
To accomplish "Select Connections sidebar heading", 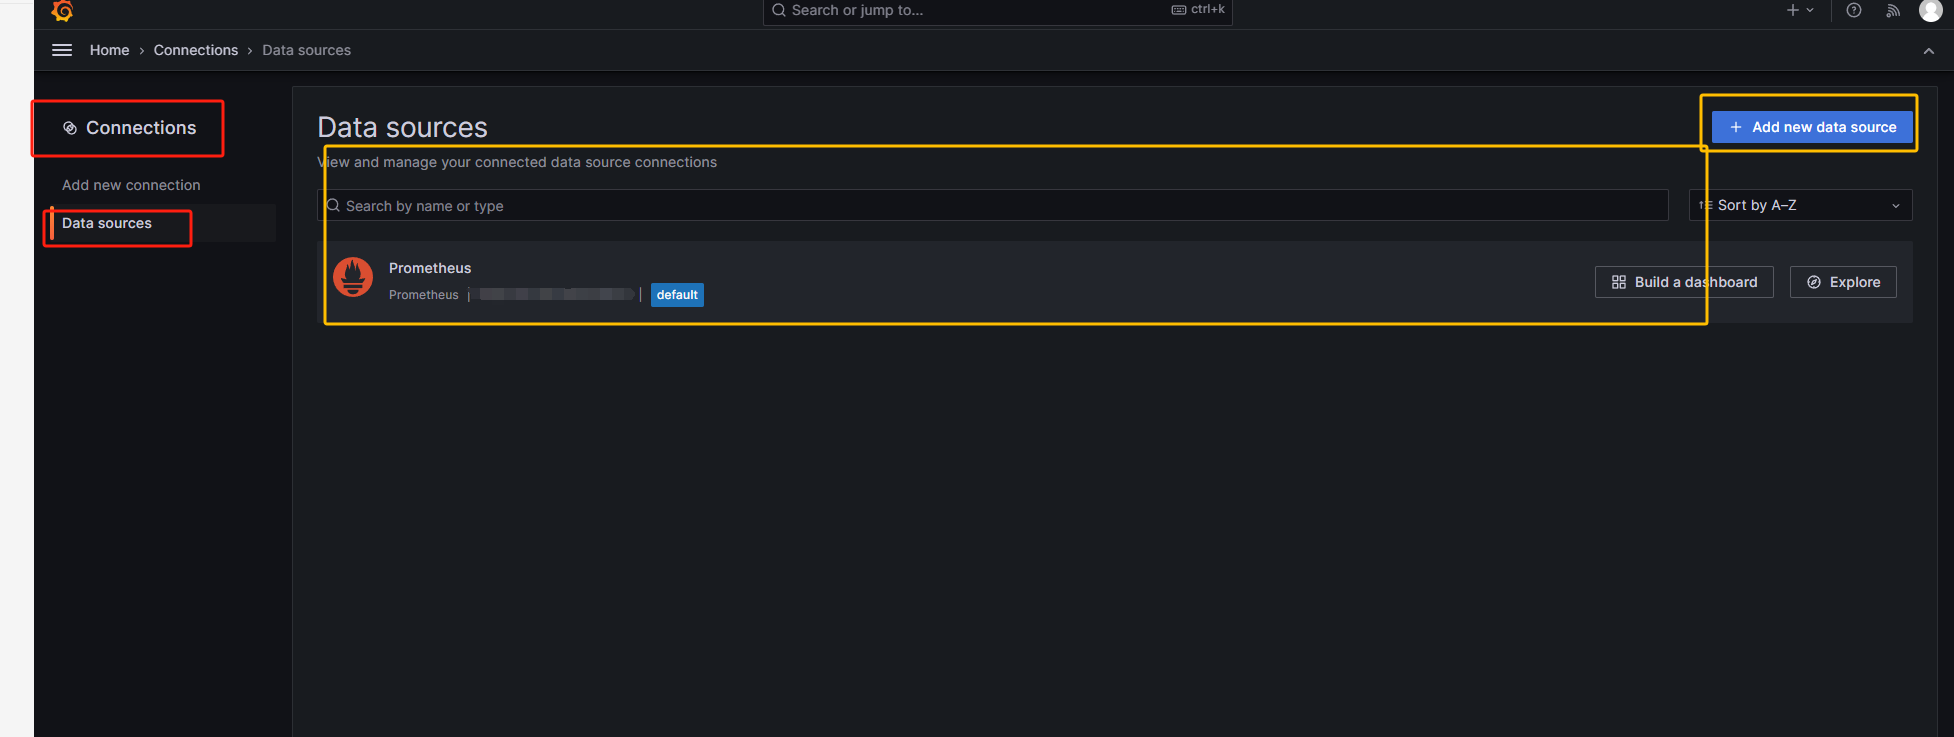I will (x=130, y=128).
